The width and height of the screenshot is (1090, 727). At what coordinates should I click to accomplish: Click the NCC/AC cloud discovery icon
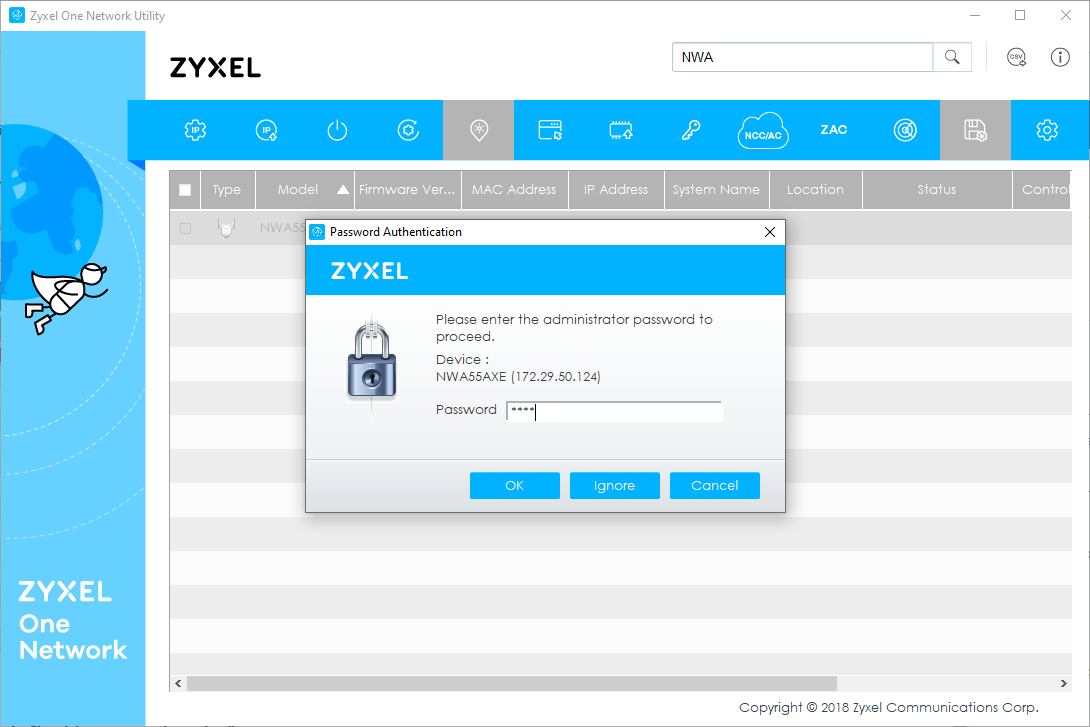(763, 131)
